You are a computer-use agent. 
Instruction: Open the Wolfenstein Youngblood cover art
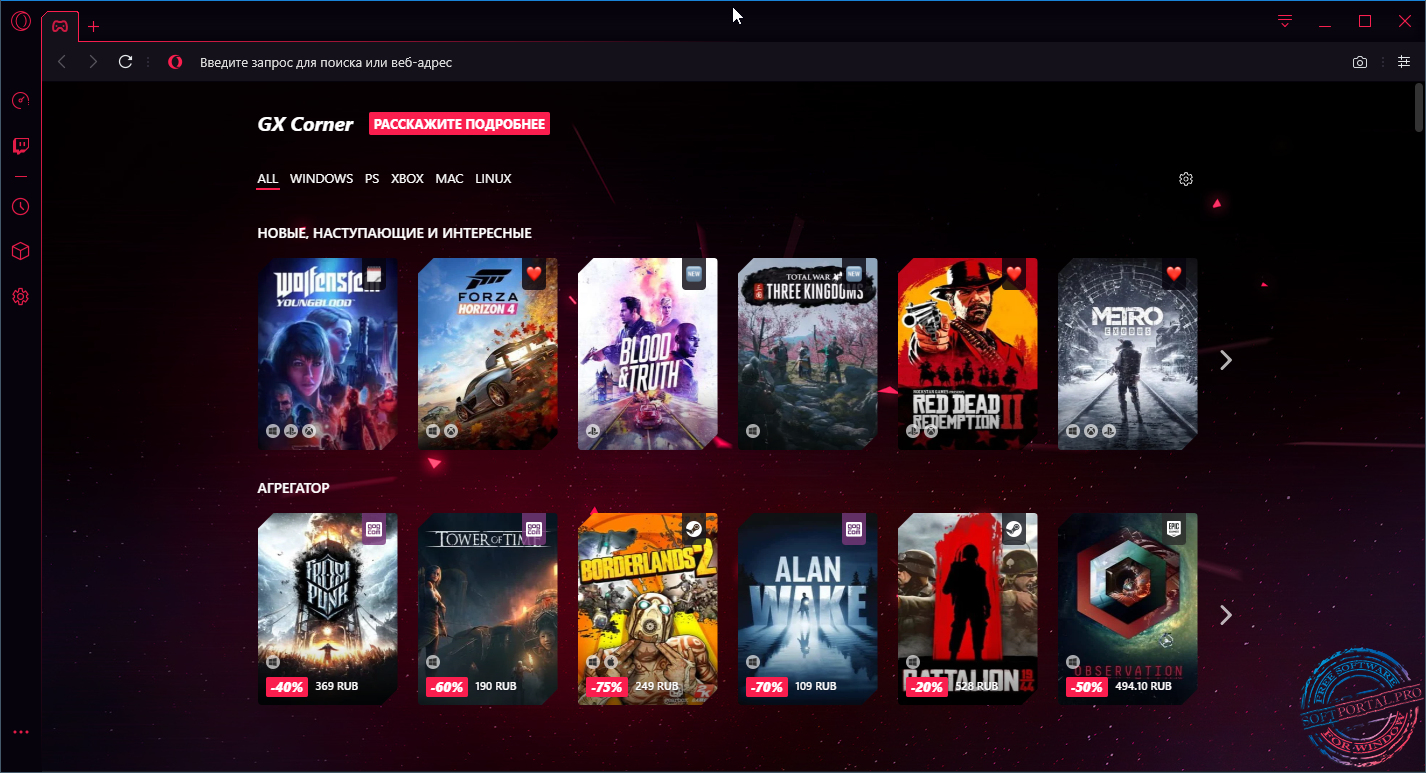tap(328, 354)
